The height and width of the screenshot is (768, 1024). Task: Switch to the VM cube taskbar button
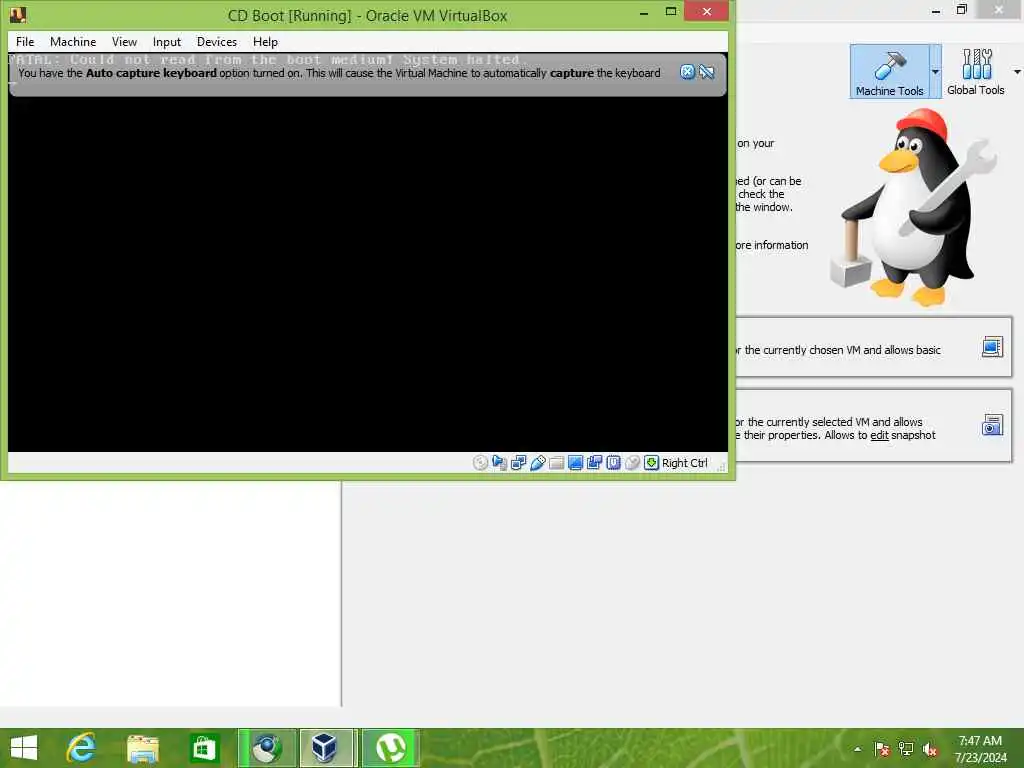[x=325, y=748]
